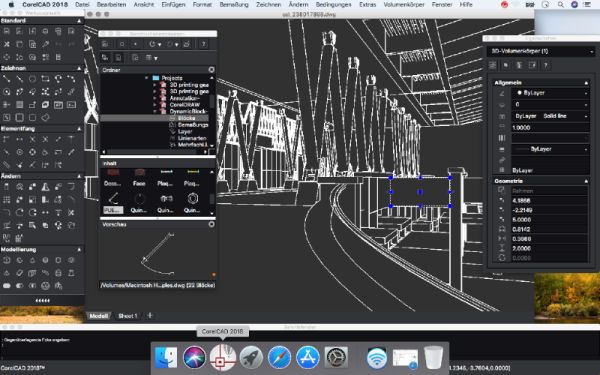Image resolution: width=600 pixels, height=375 pixels.
Task: Select the Rectangle tool in Zeichnen toolbar
Action: click(x=45, y=79)
